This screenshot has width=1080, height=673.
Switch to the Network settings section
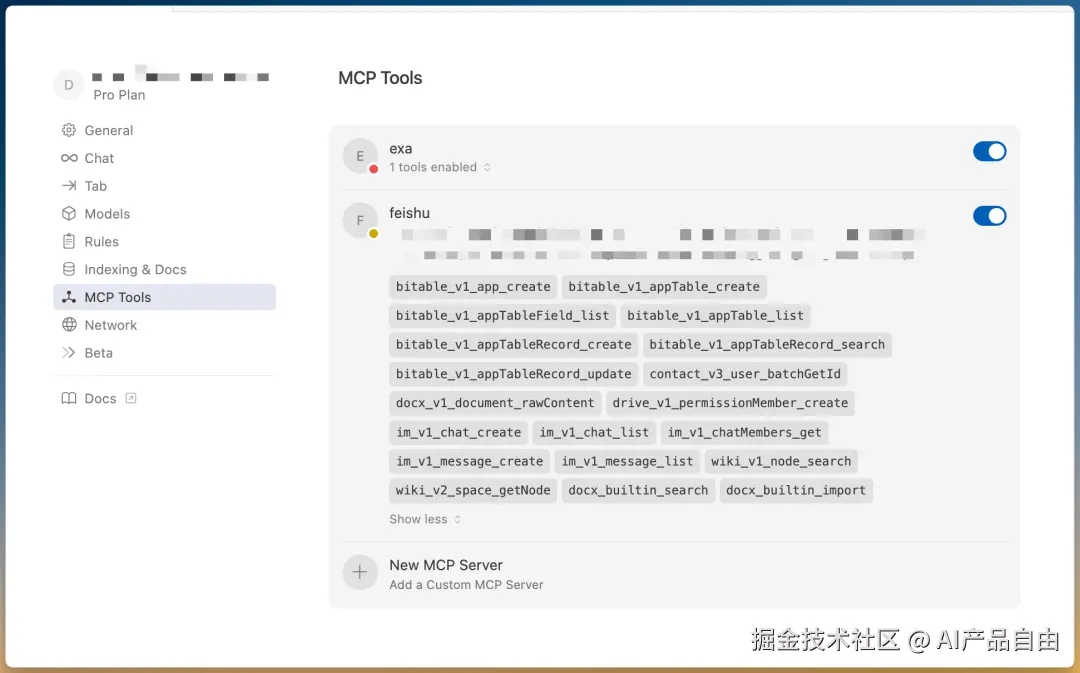[x=111, y=325]
